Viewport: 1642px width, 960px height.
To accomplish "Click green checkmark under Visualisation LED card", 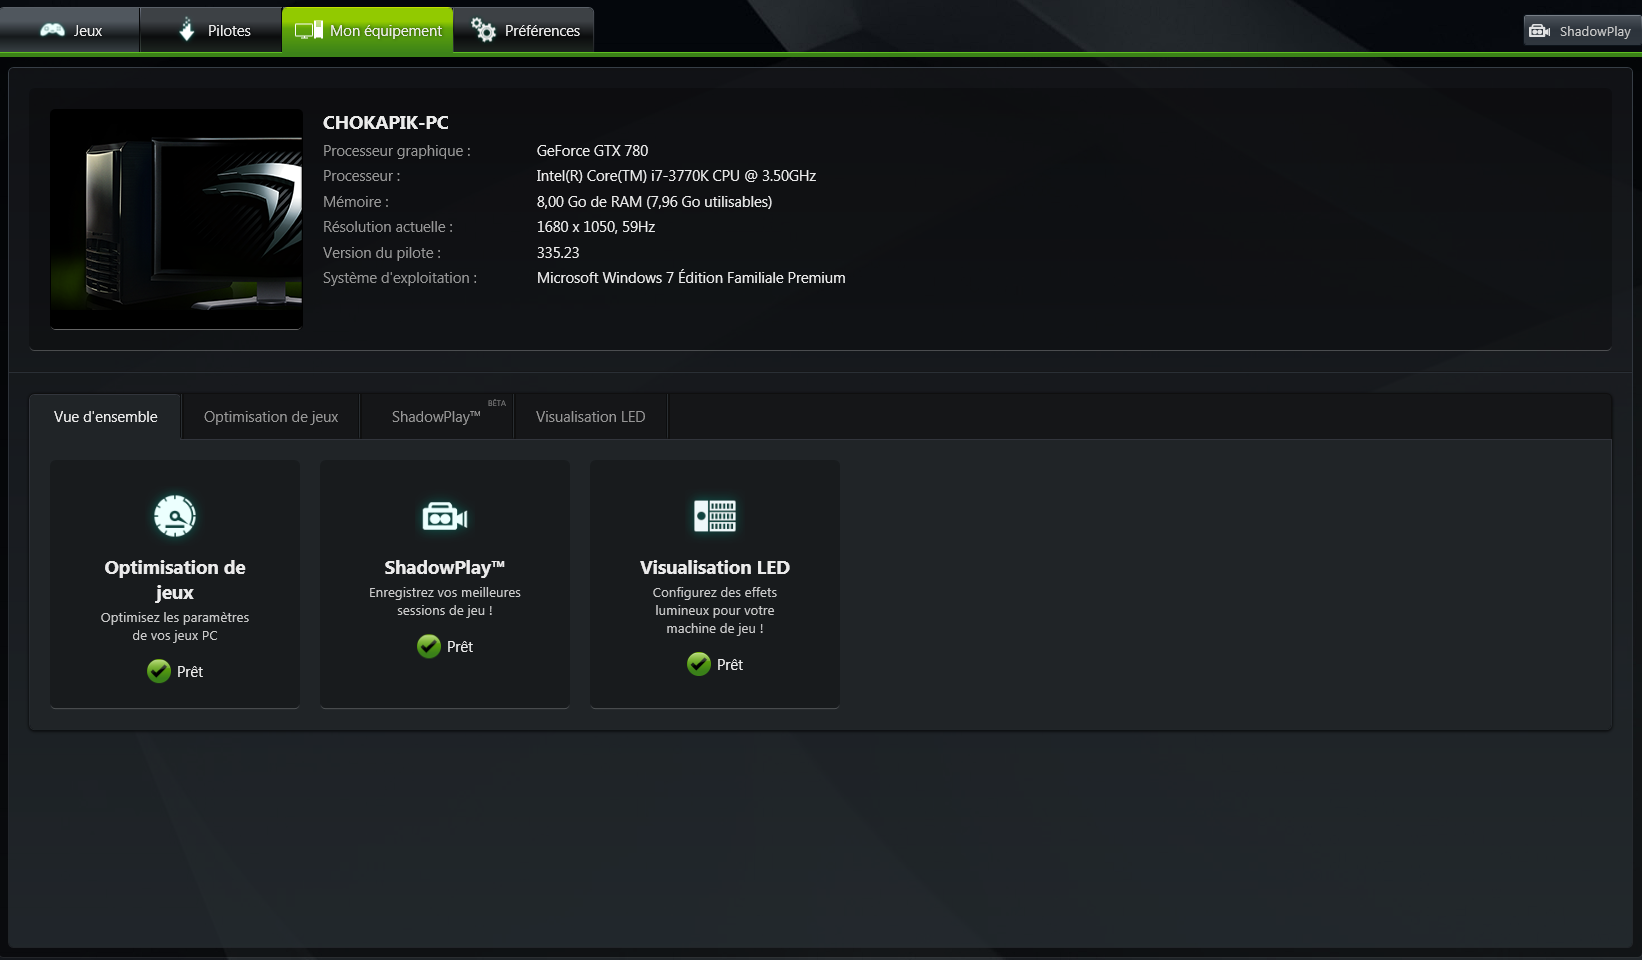I will point(699,664).
